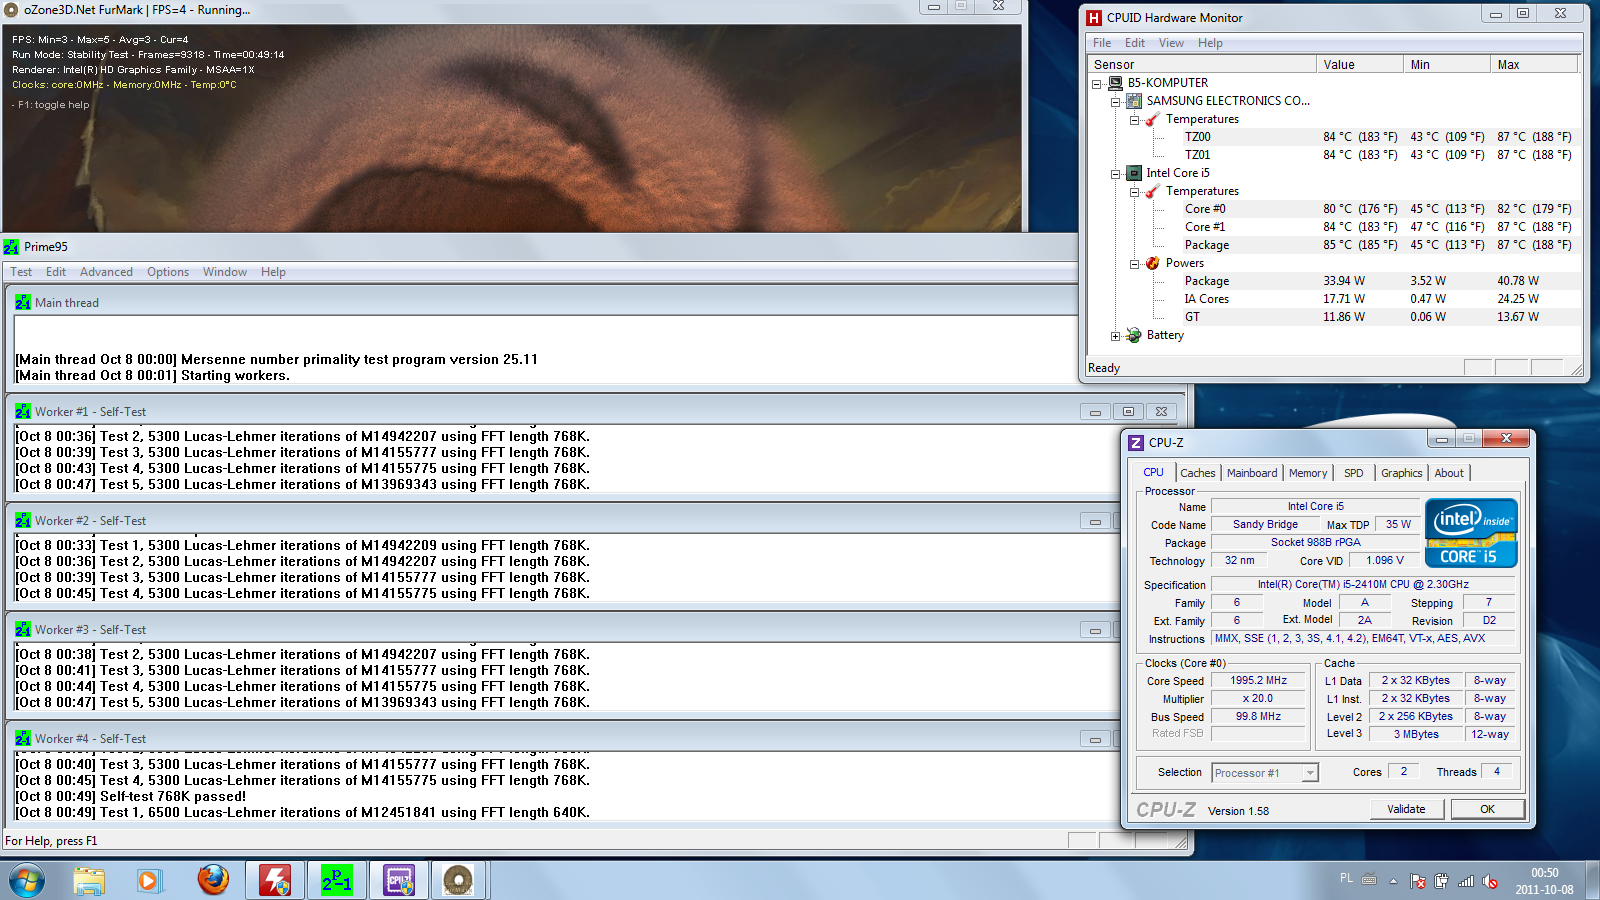
Task: Click the PL language indicator
Action: [x=1346, y=878]
